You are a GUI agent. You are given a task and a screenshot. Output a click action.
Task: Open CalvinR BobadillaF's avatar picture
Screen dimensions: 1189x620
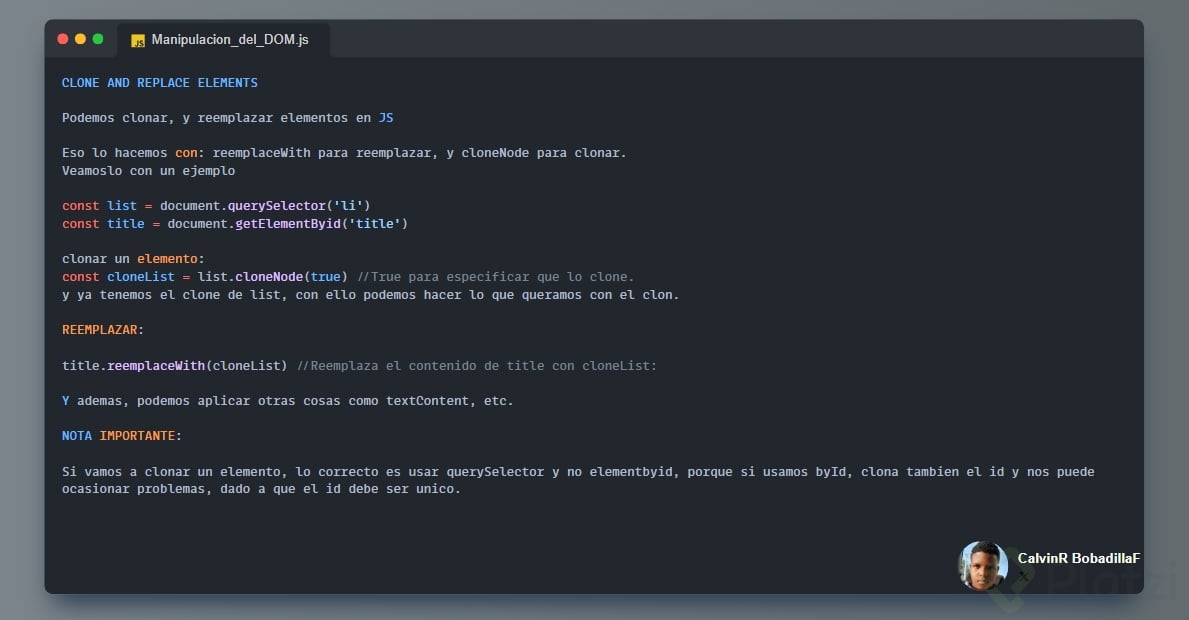983,566
